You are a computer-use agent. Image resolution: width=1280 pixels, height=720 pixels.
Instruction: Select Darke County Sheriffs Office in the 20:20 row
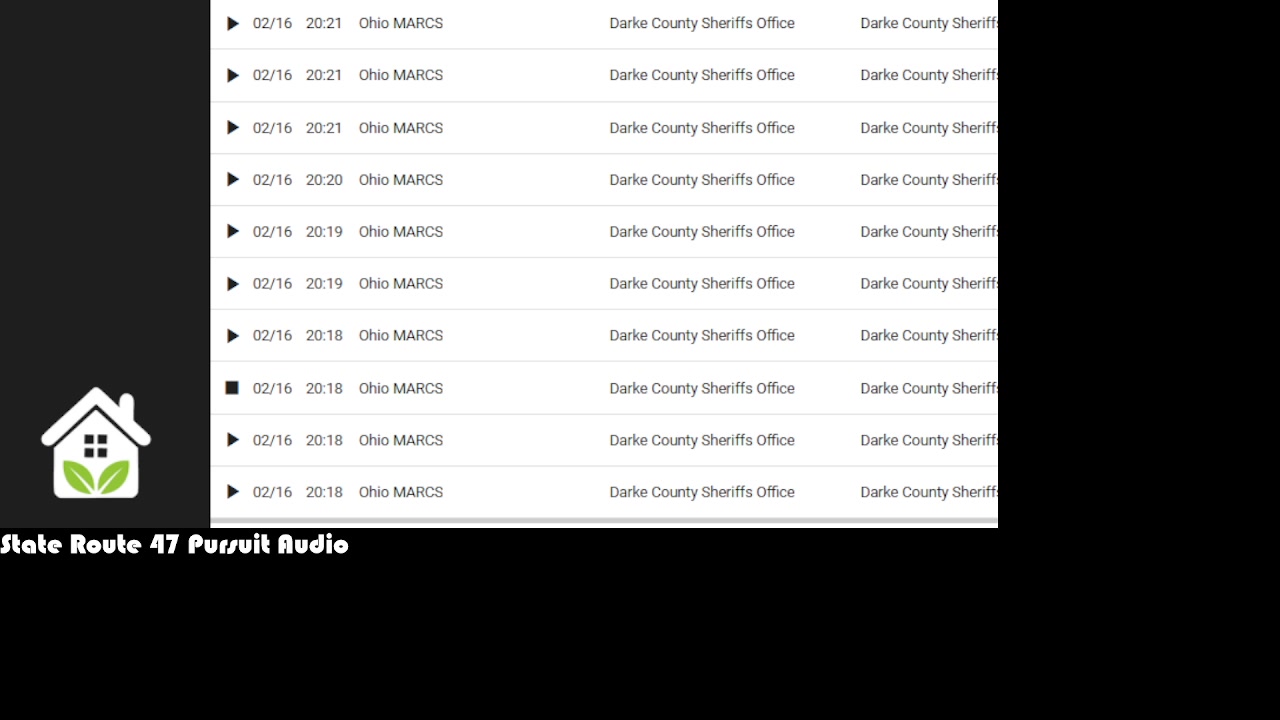702,180
